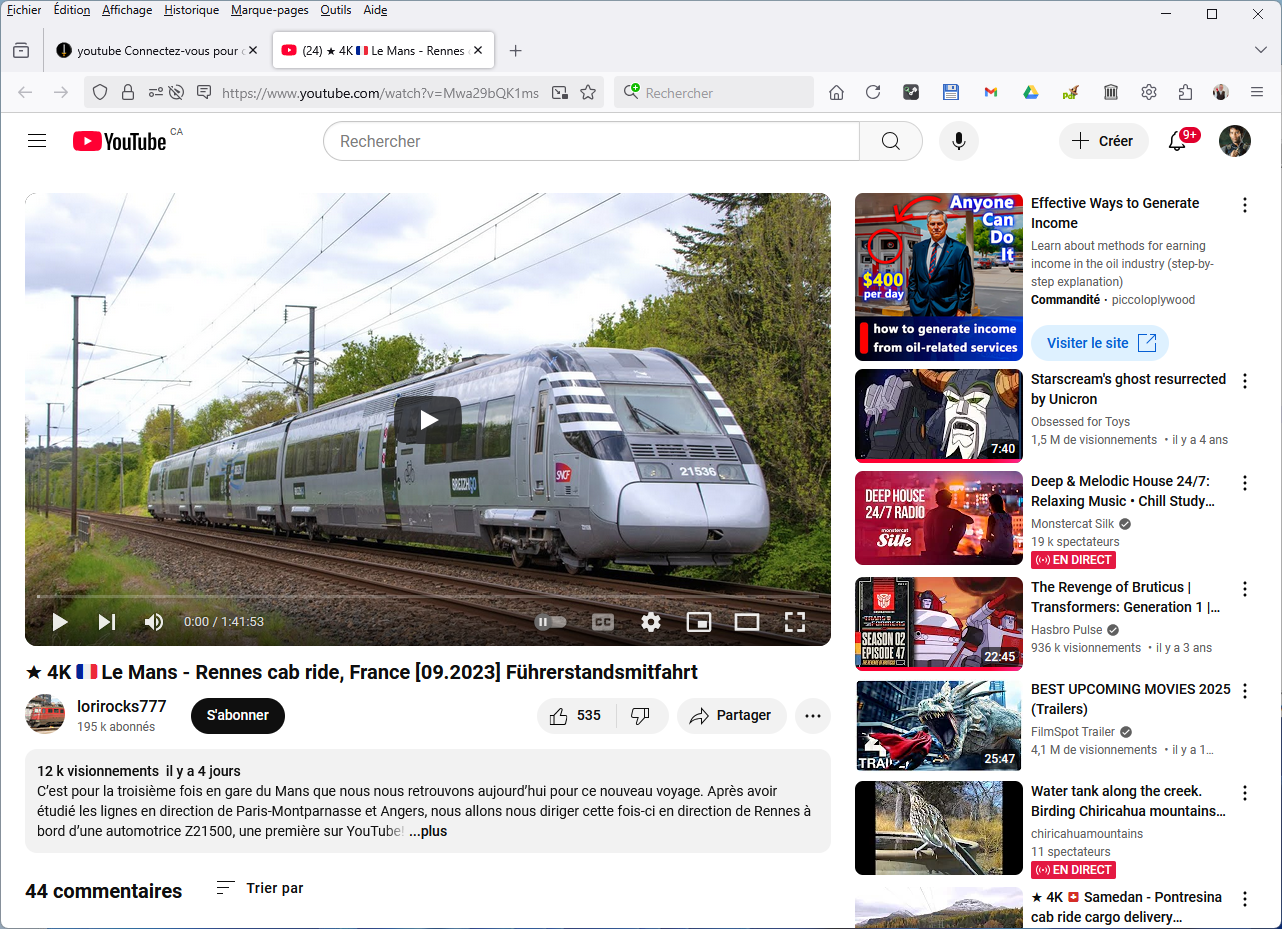This screenshot has width=1282, height=929.
Task: Activate the miniplayer icon
Action: tap(698, 622)
